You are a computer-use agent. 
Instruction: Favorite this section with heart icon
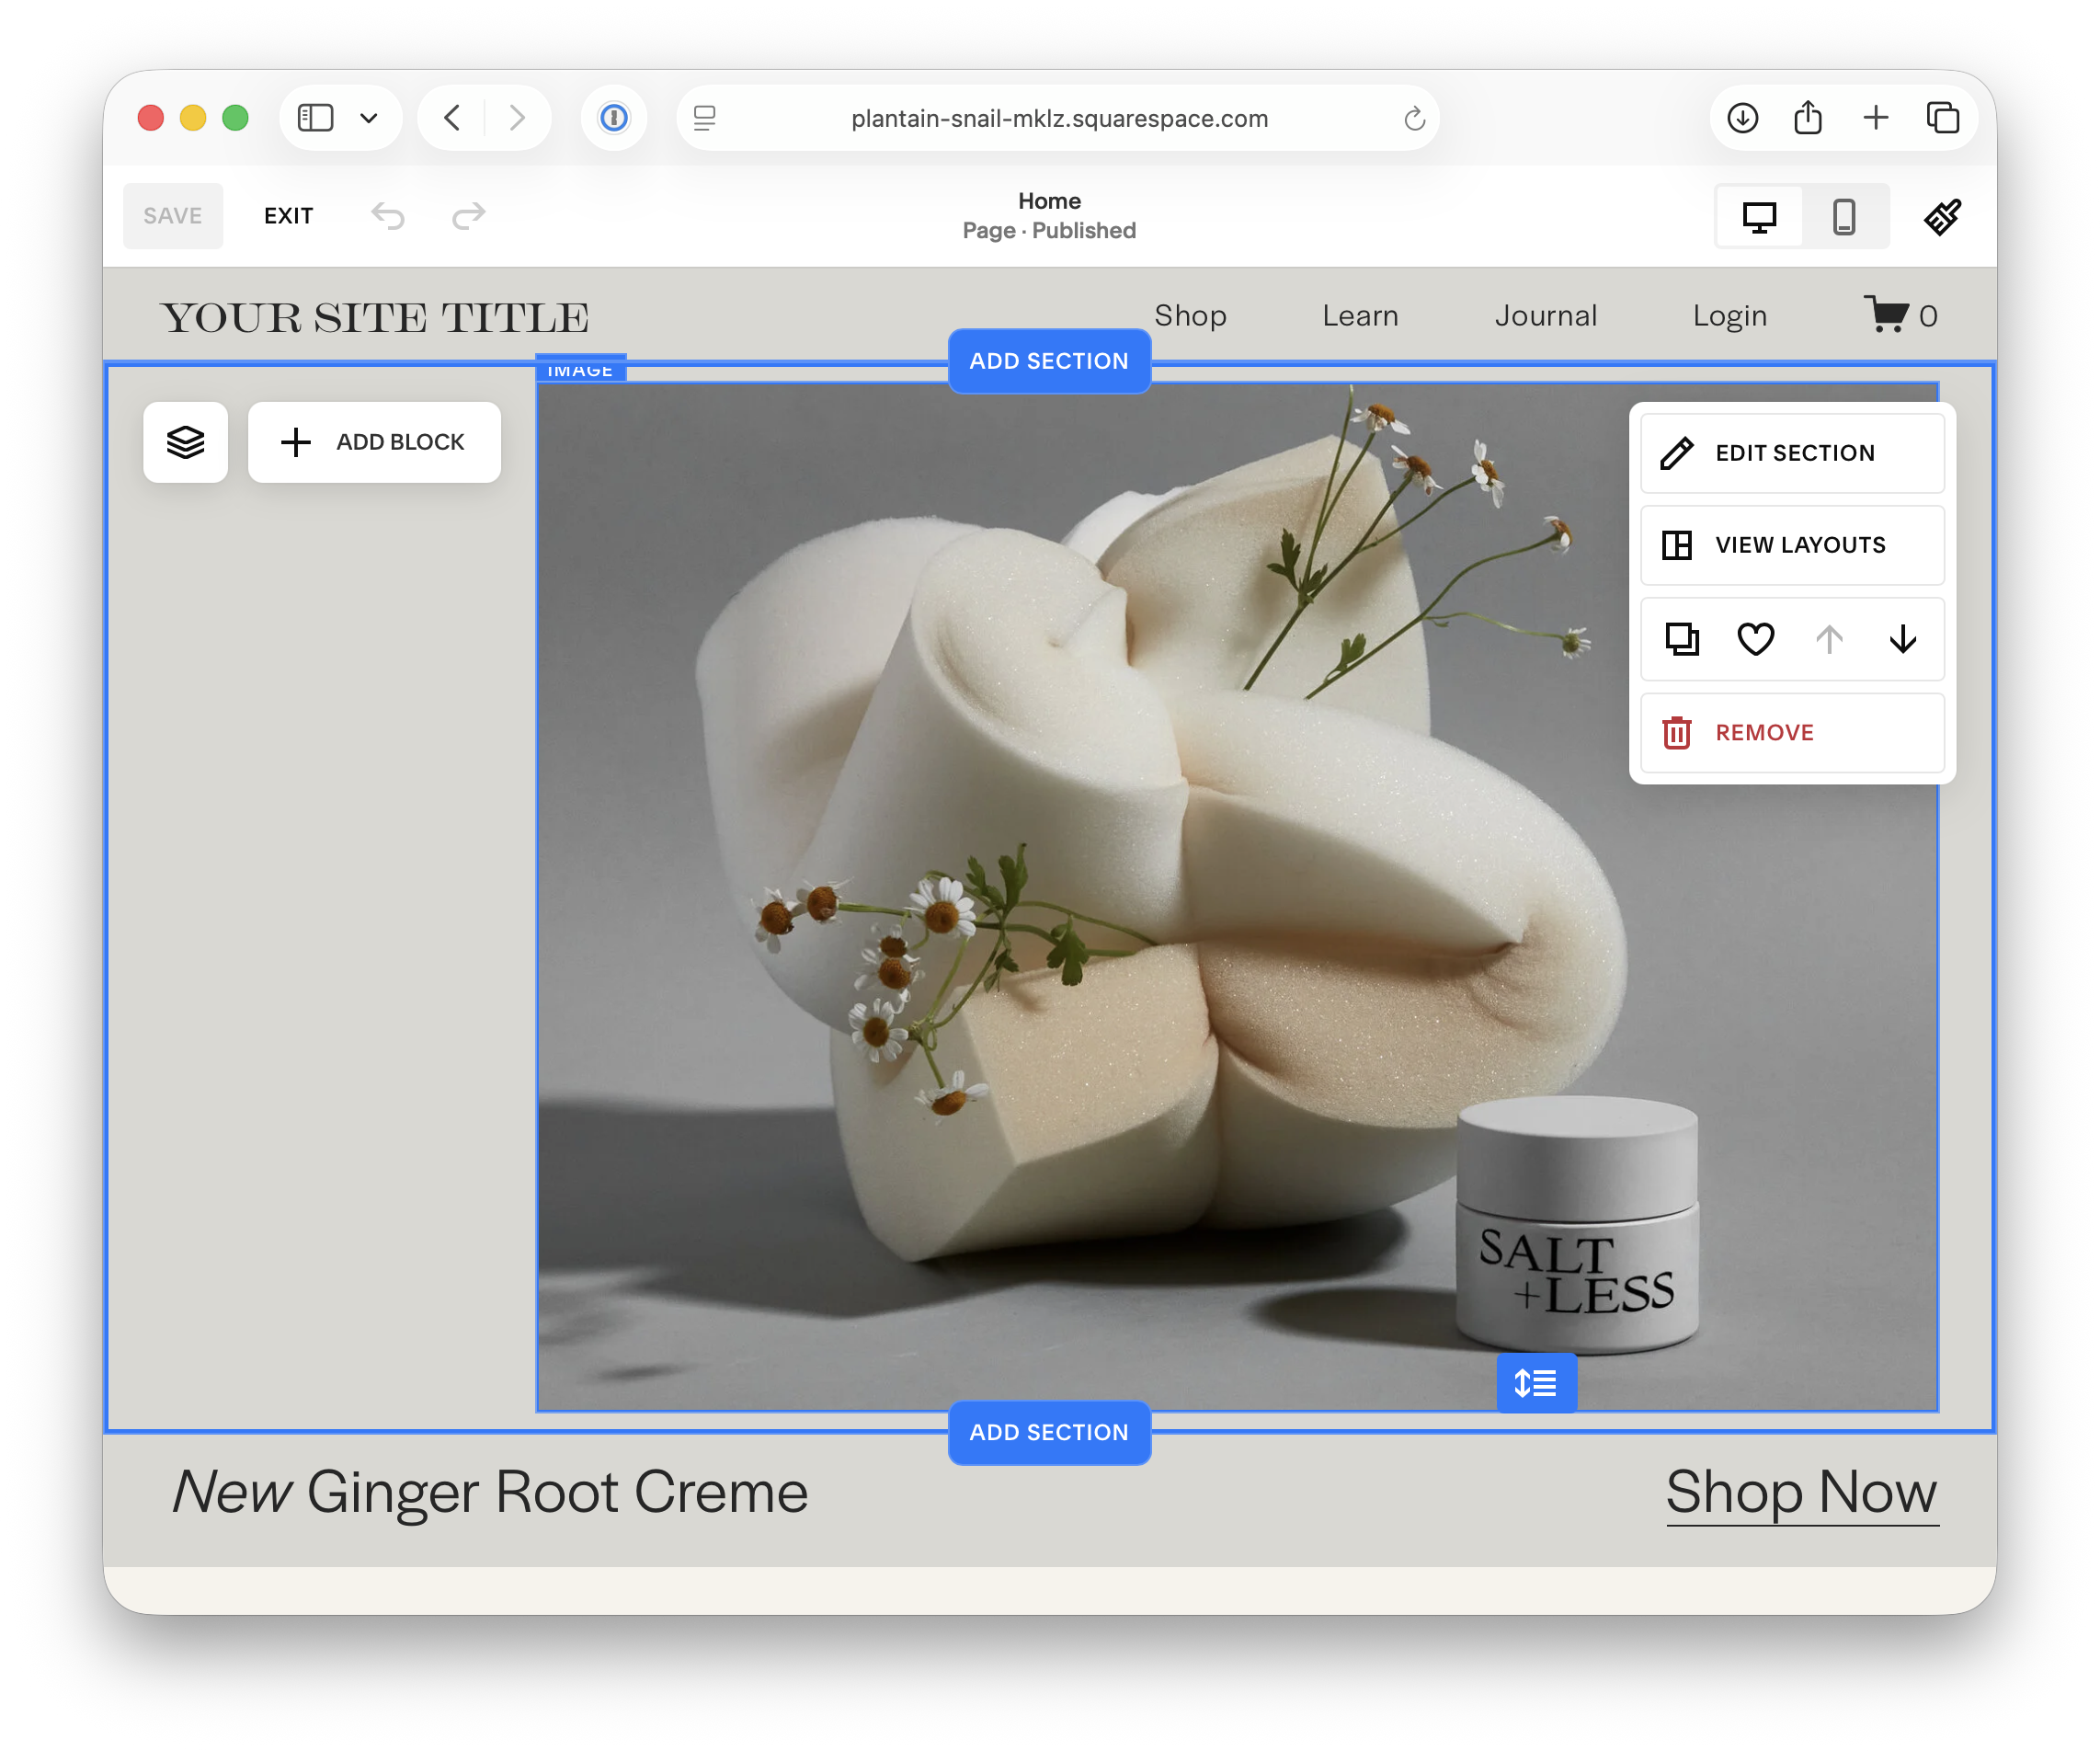1755,638
